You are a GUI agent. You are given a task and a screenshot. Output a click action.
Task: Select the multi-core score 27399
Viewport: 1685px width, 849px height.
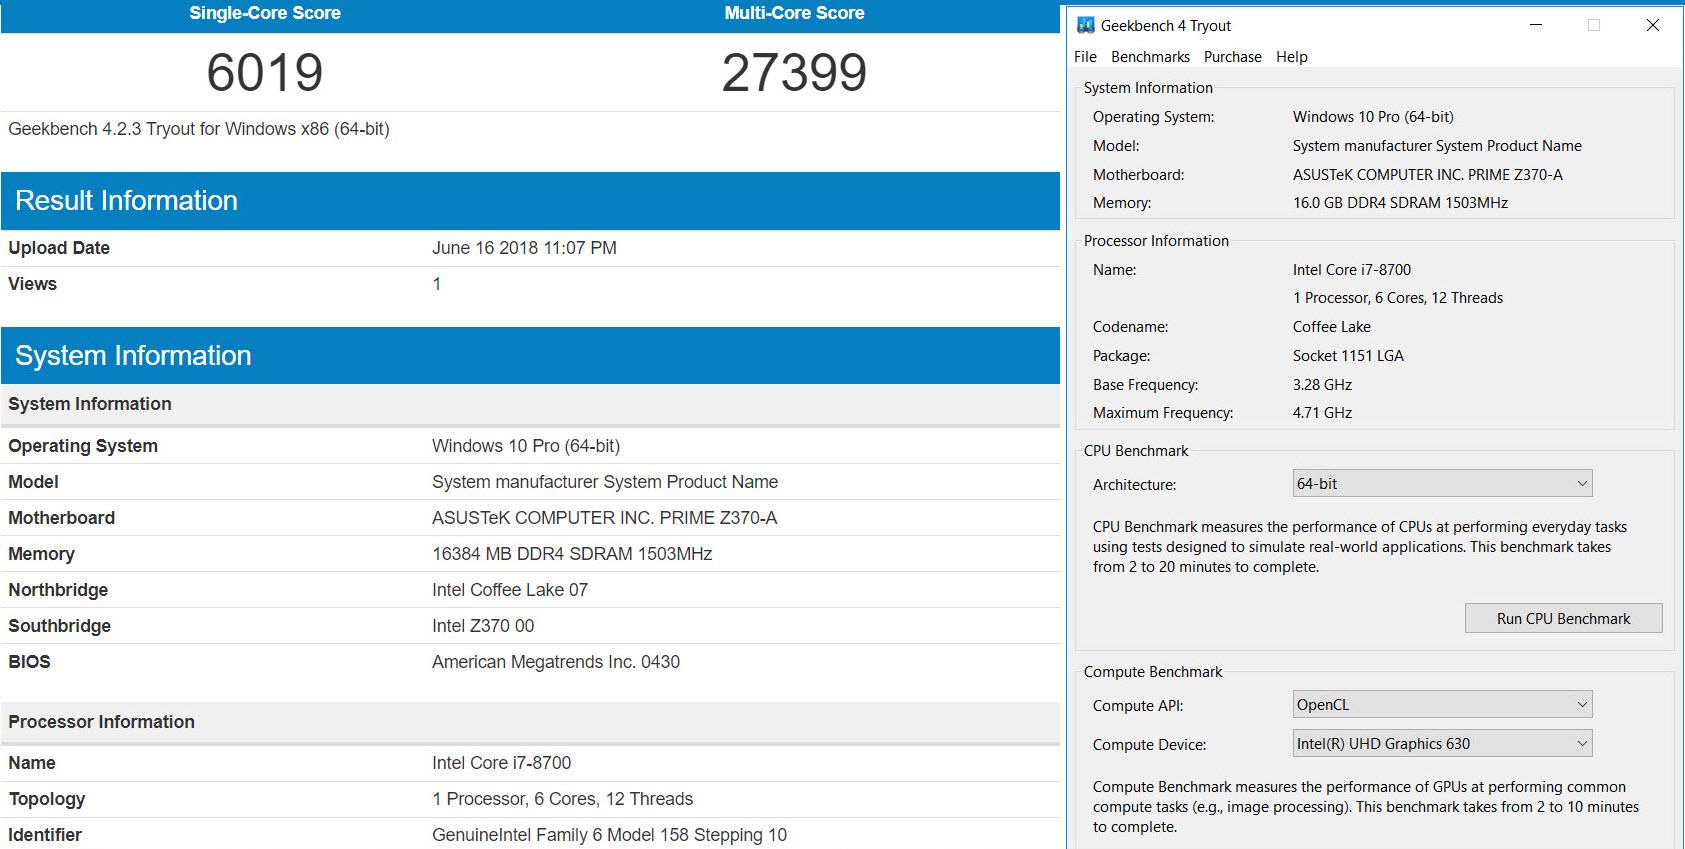pos(794,72)
